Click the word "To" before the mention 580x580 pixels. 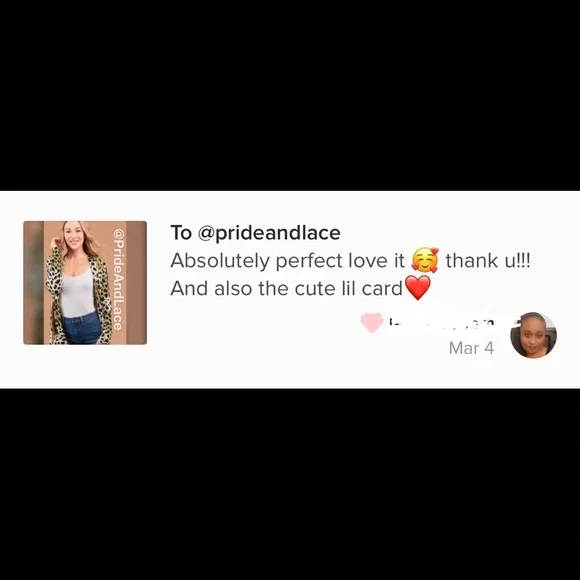(x=181, y=233)
